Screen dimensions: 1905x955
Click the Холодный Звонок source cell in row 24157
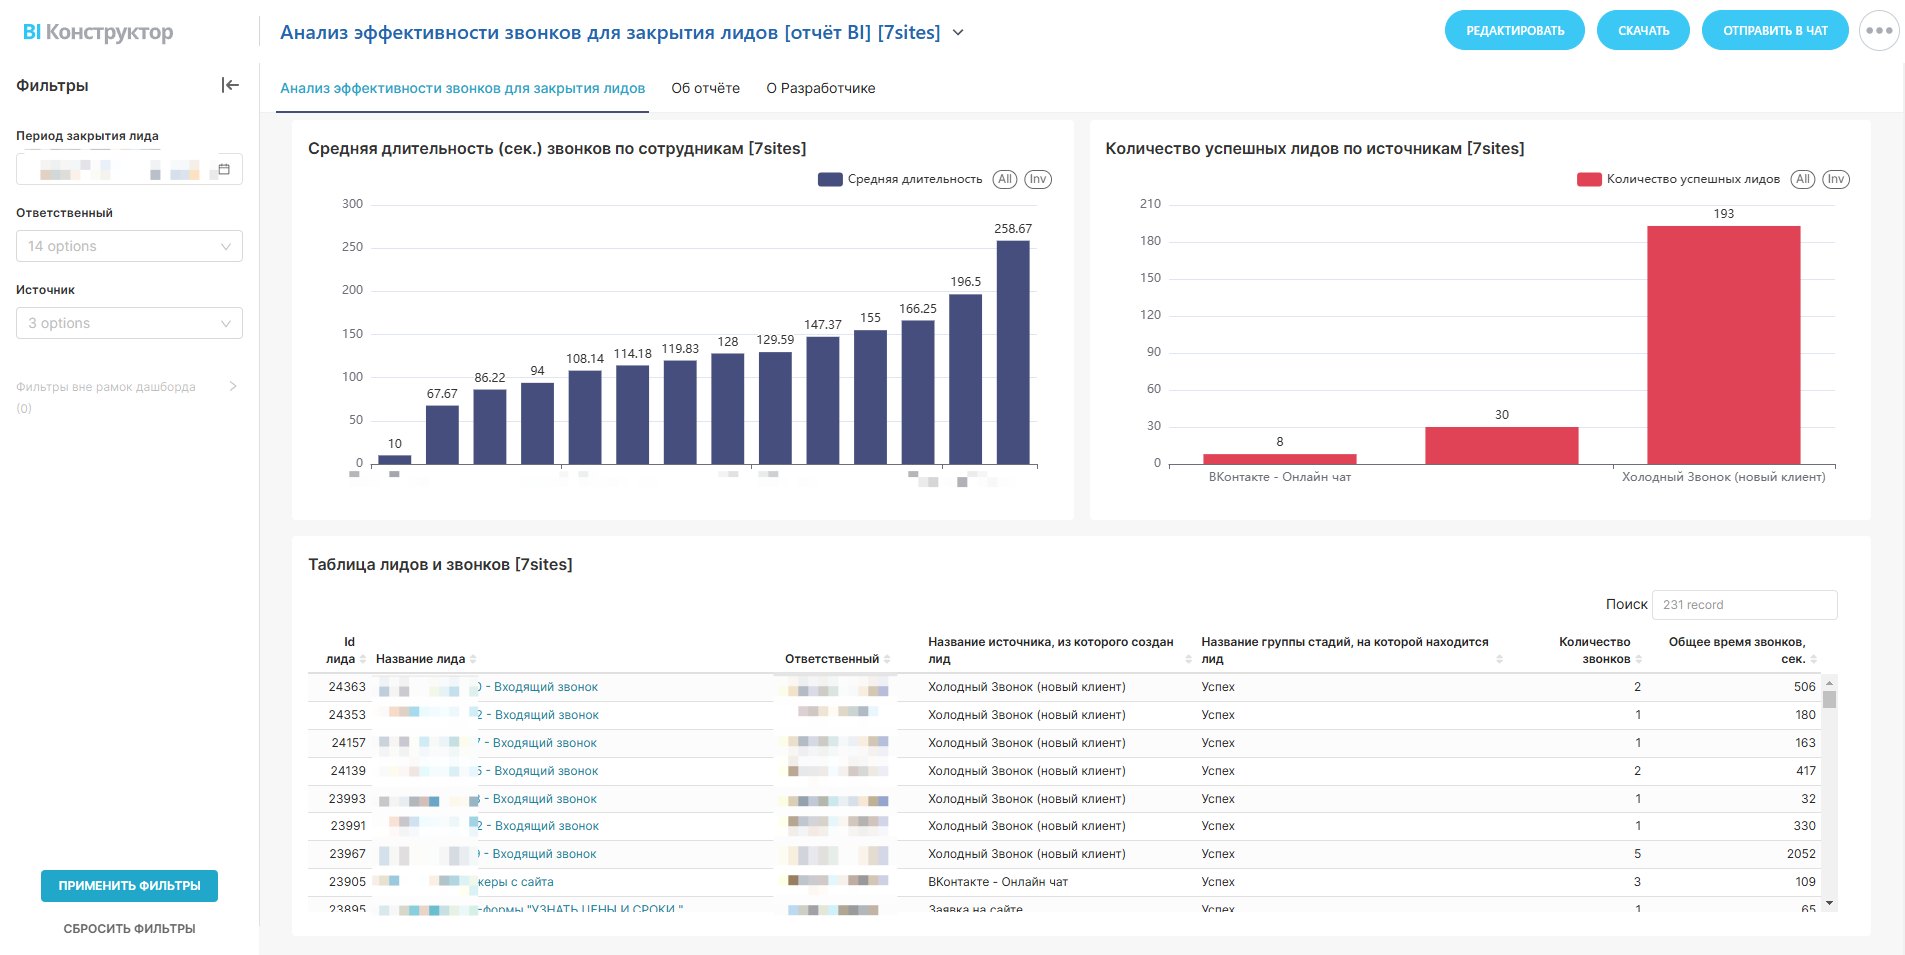(x=1027, y=743)
